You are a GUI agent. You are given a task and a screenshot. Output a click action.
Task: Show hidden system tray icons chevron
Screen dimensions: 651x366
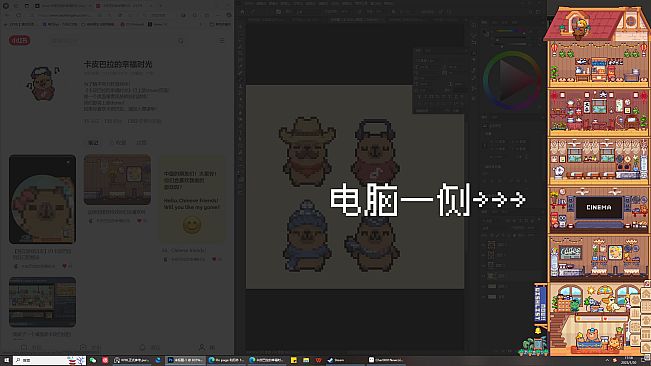[607, 360]
